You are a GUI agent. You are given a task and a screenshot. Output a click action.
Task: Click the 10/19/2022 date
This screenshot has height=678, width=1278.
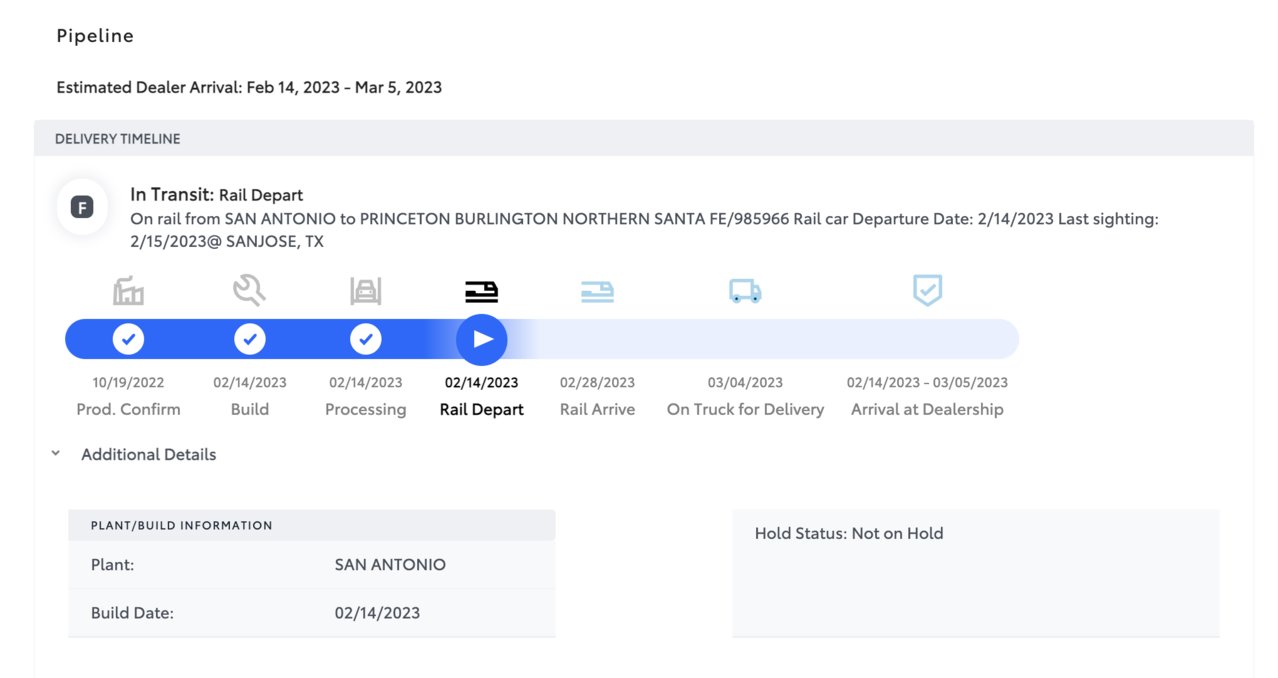pos(129,382)
